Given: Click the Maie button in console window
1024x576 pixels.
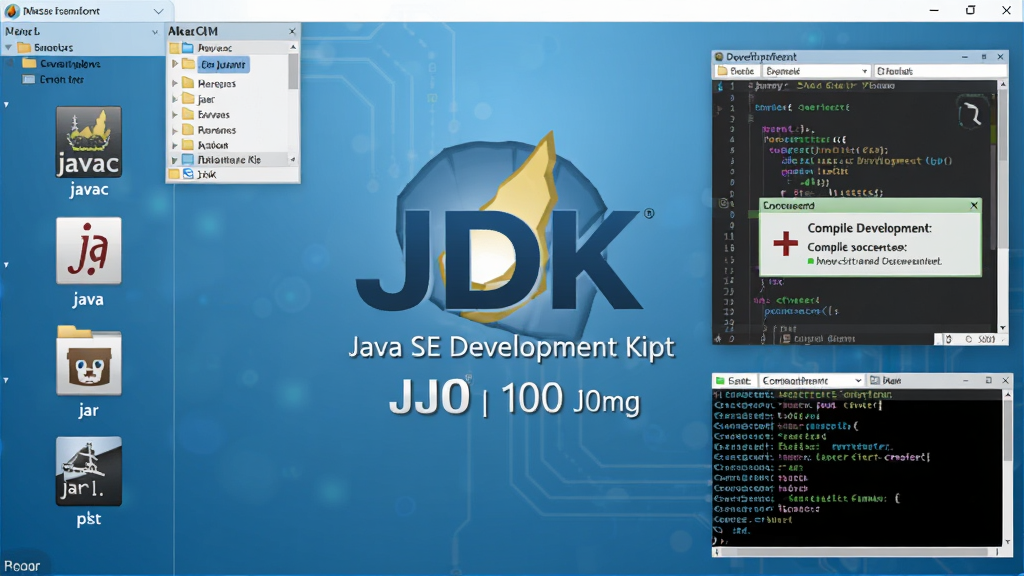Looking at the screenshot, I should coord(886,381).
